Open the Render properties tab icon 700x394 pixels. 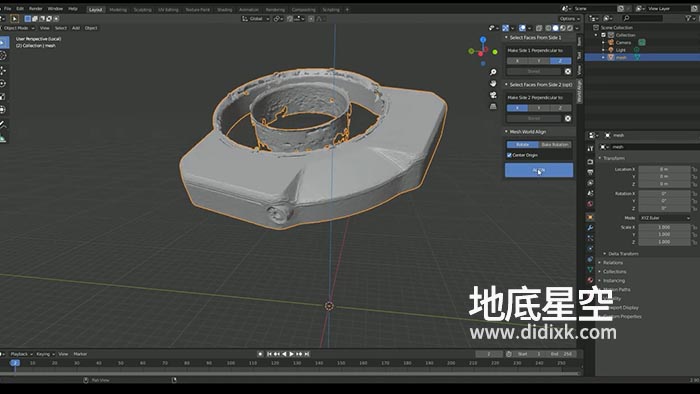click(x=590, y=162)
